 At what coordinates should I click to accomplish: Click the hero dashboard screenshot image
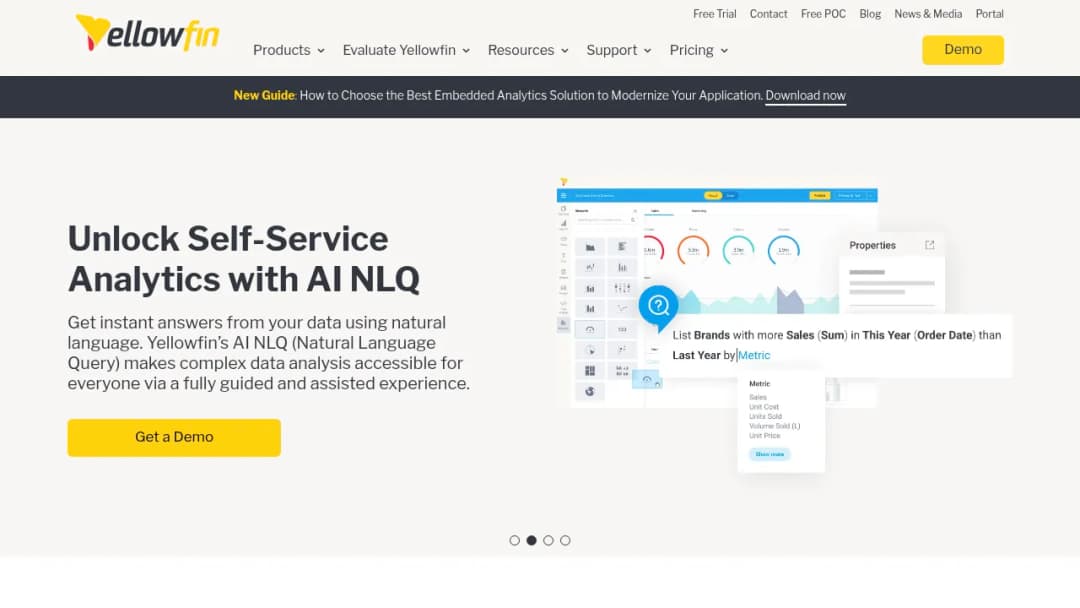pyautogui.click(x=783, y=325)
